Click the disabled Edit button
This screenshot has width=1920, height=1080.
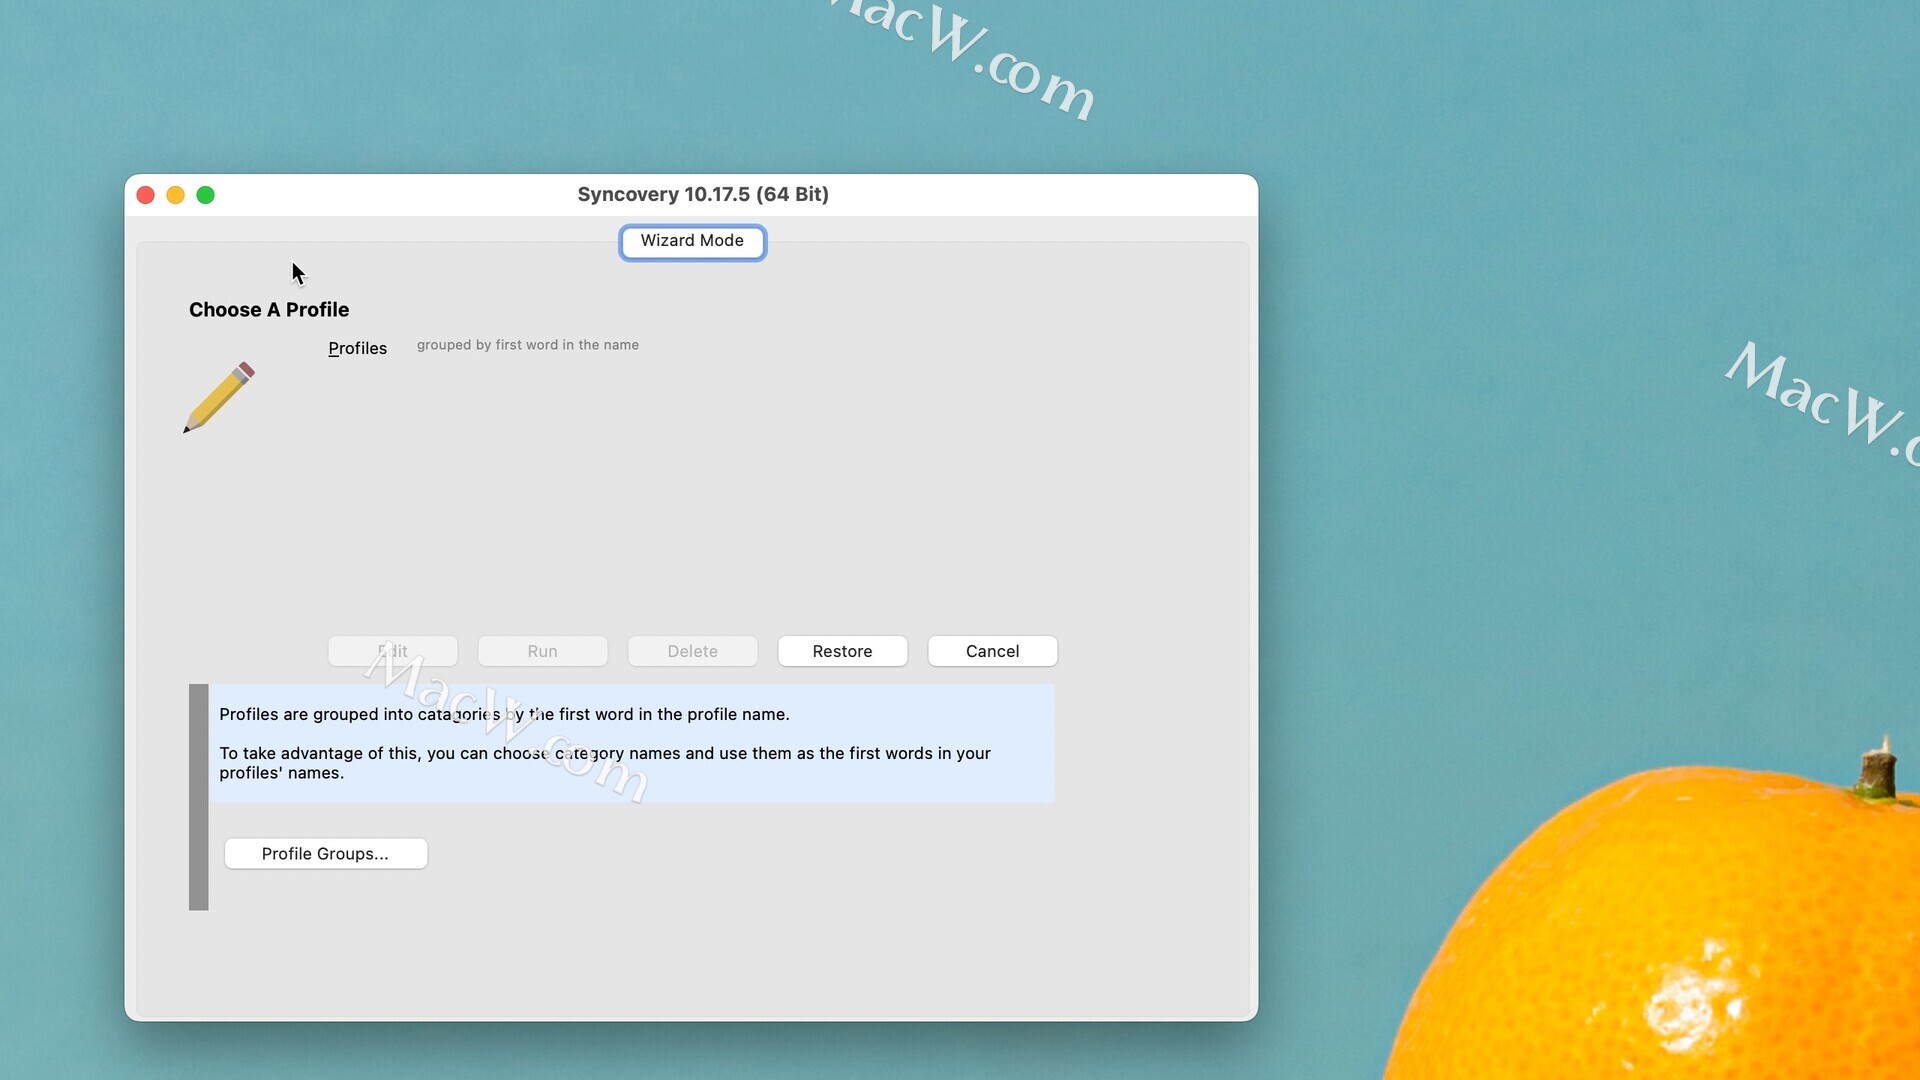point(393,651)
